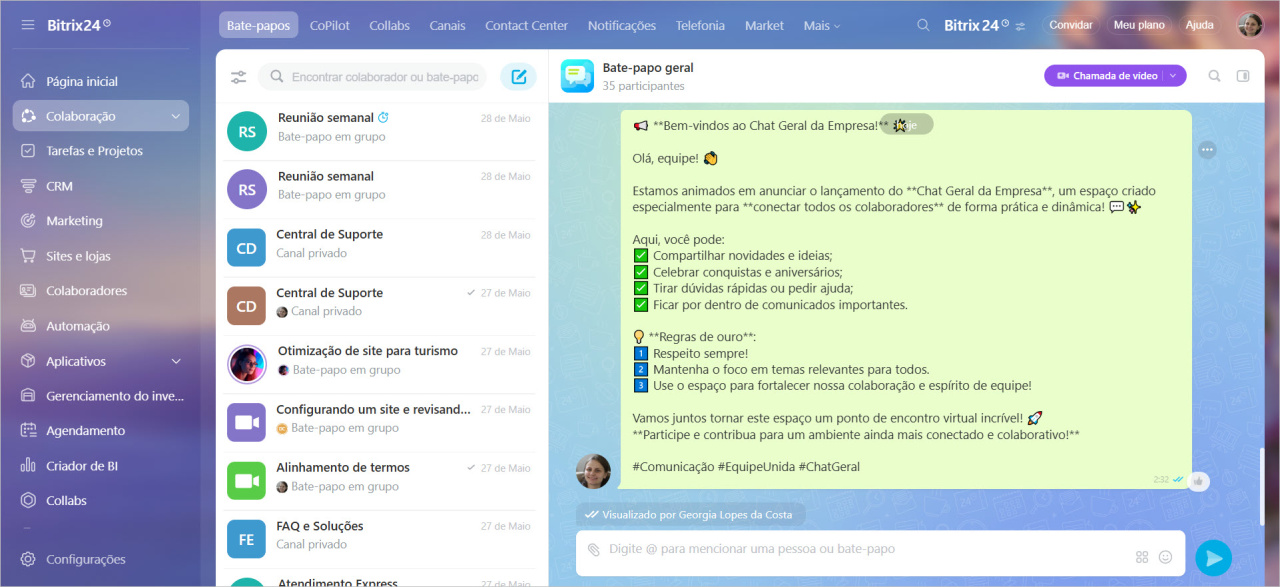1280x587 pixels.
Task: Click the blue send message button
Action: (1213, 558)
